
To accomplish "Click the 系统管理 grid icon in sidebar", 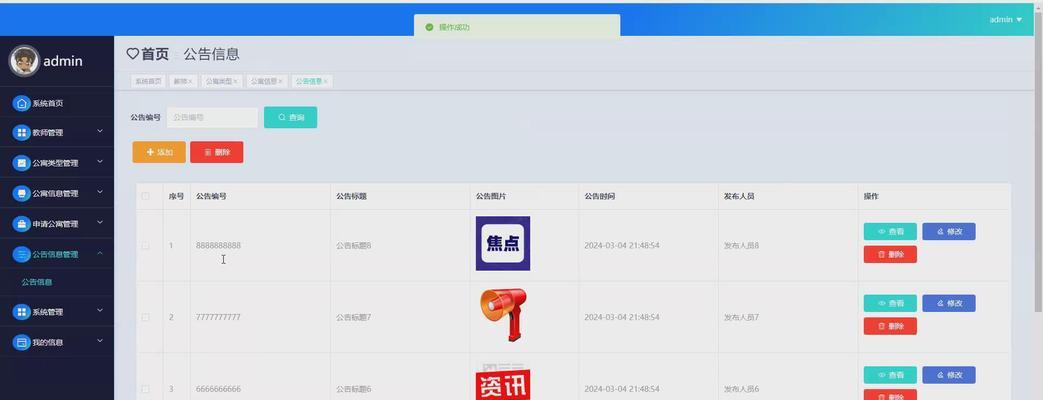I will (x=22, y=311).
